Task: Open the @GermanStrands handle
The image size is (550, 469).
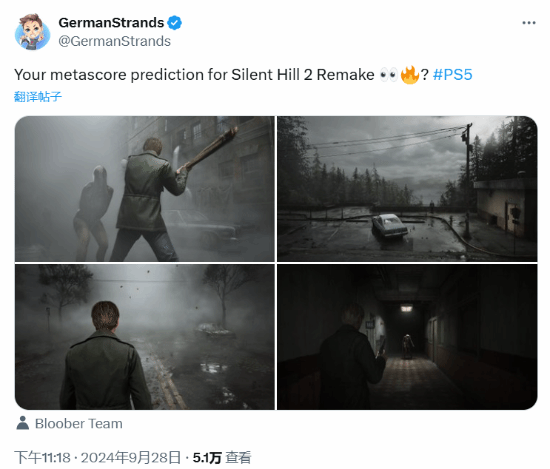Action: point(114,41)
